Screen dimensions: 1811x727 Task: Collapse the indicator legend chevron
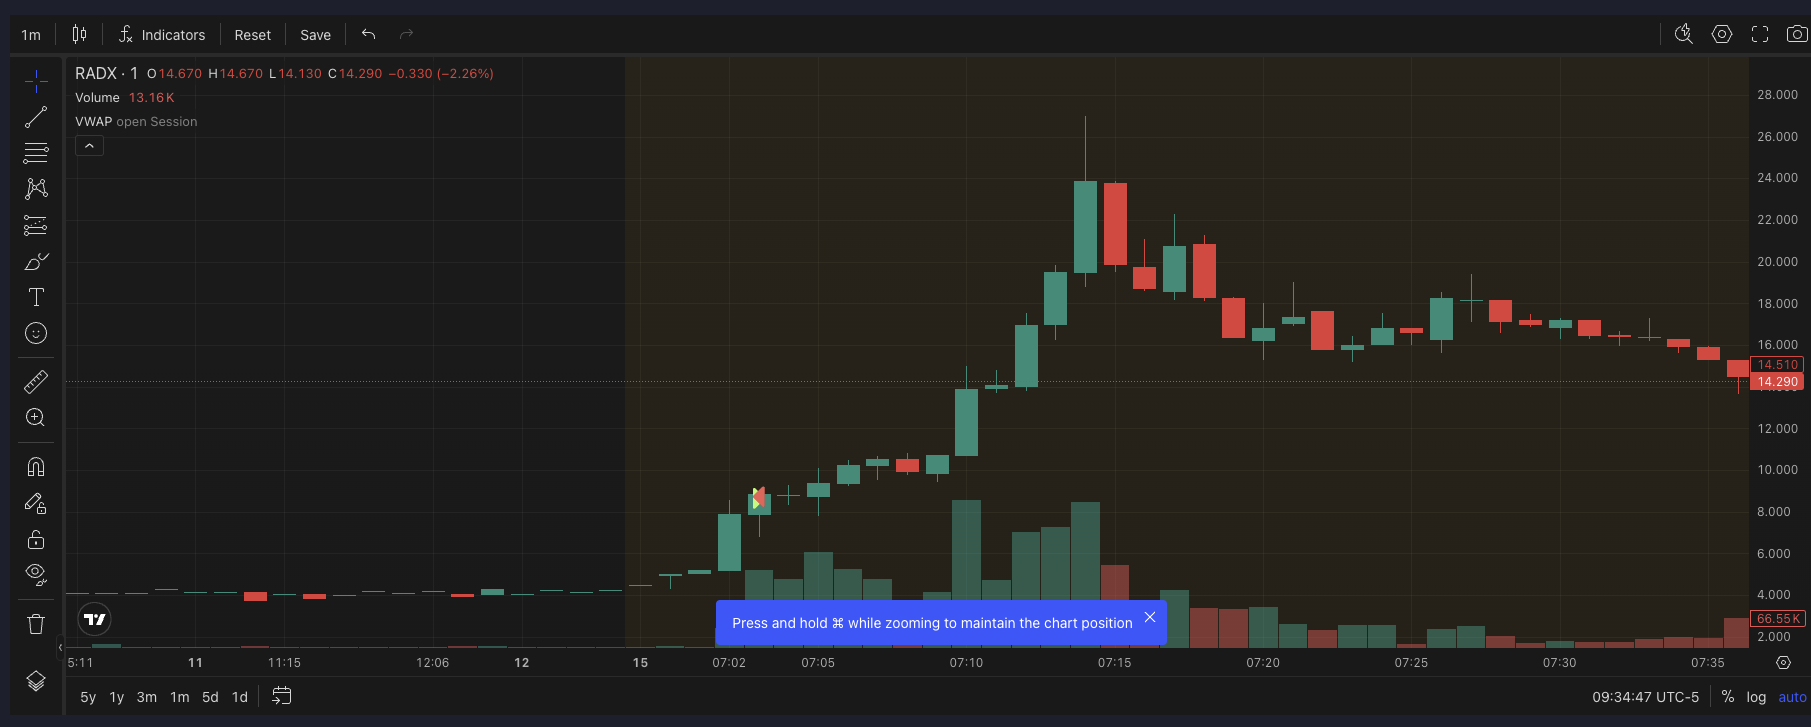coord(89,146)
